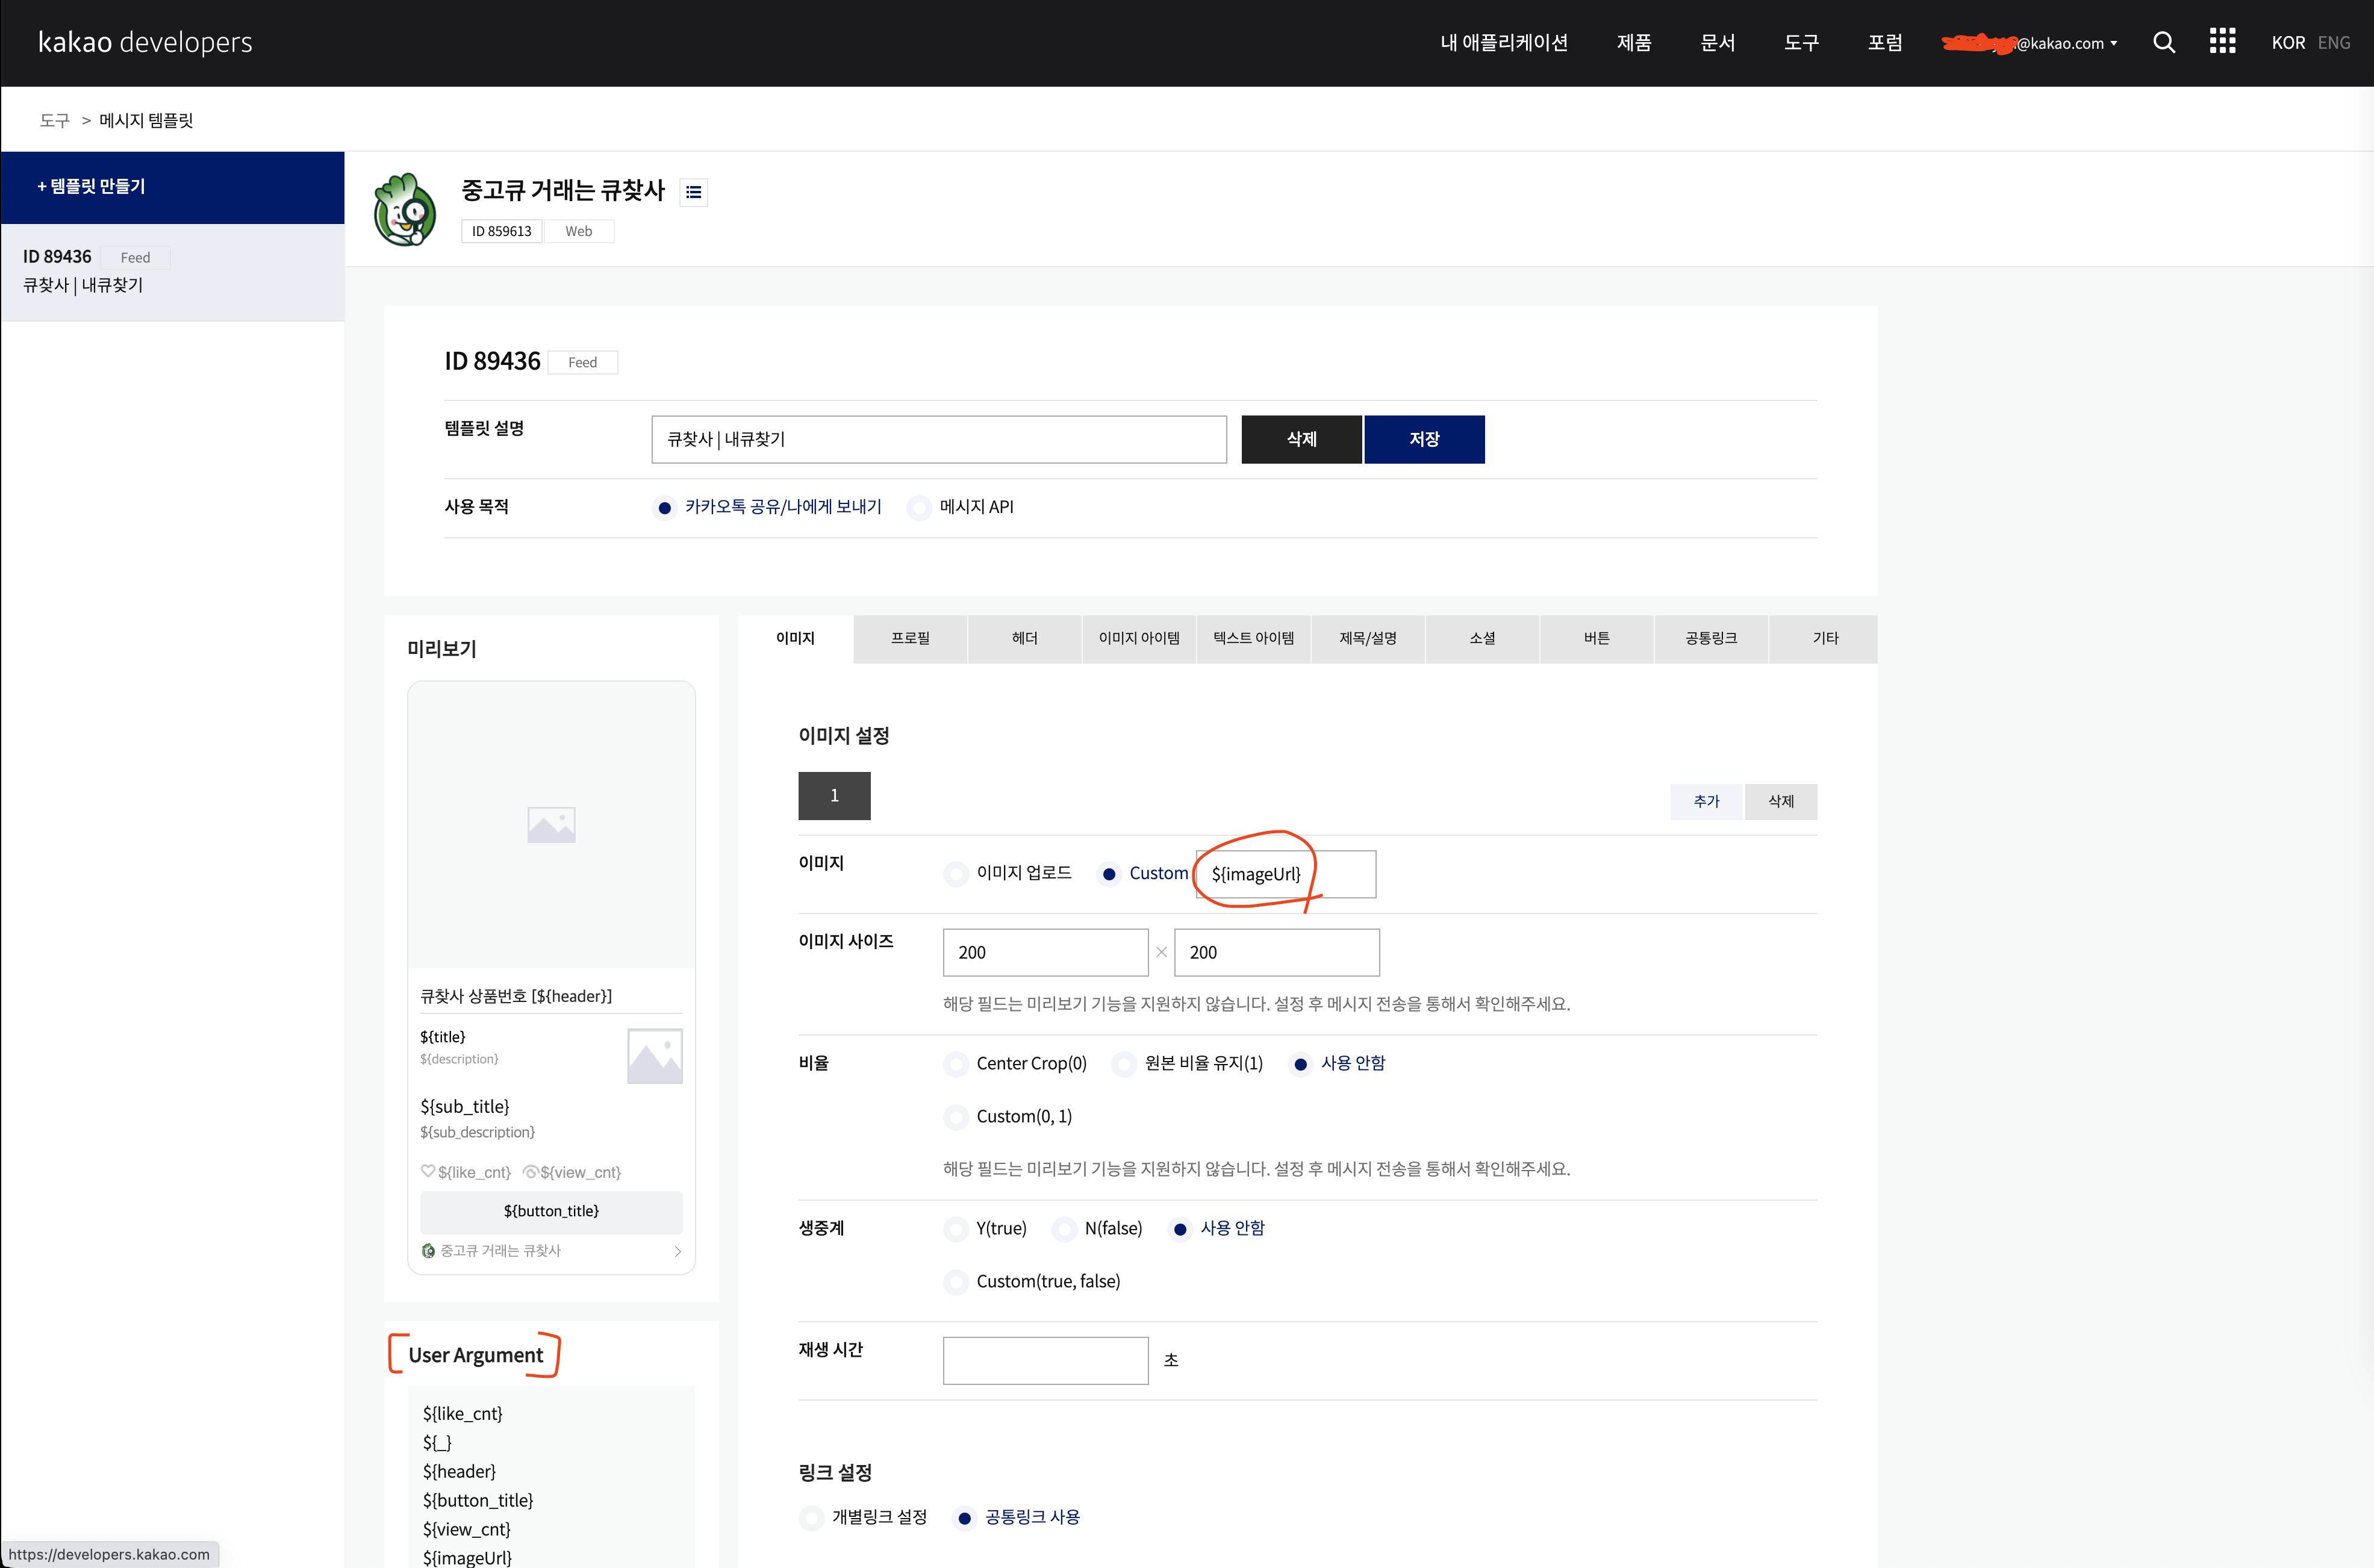Open the apps grid icon
The height and width of the screenshot is (1568, 2374).
coord(2222,41)
